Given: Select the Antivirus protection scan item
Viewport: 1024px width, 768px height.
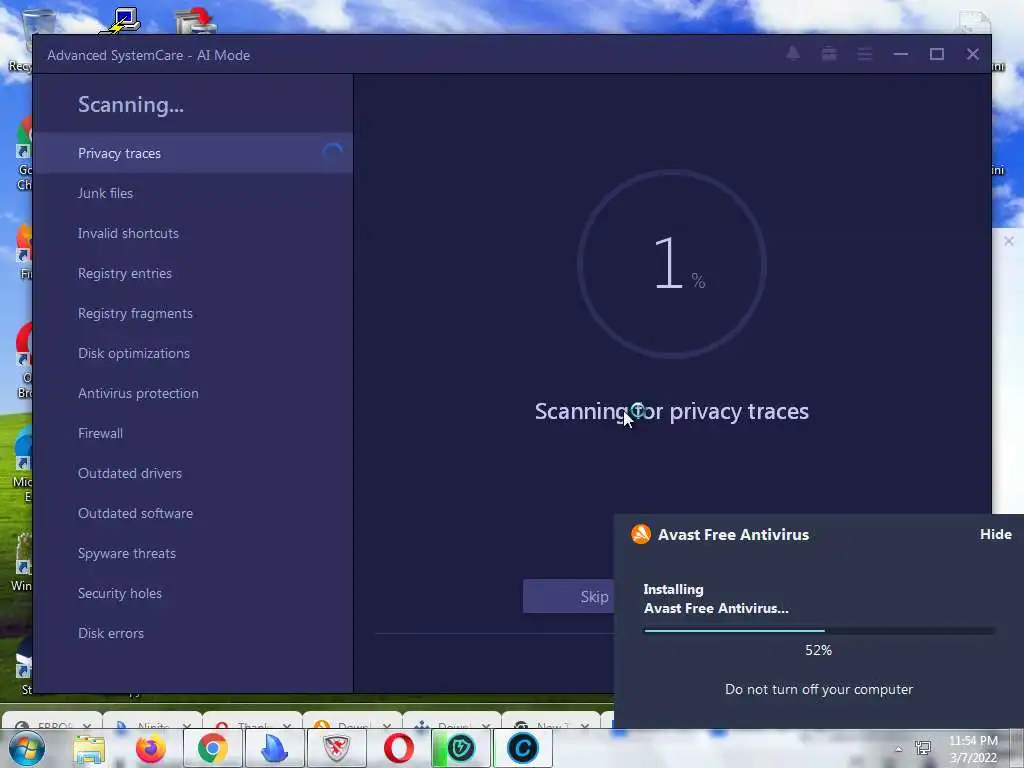Looking at the screenshot, I should point(193,393).
